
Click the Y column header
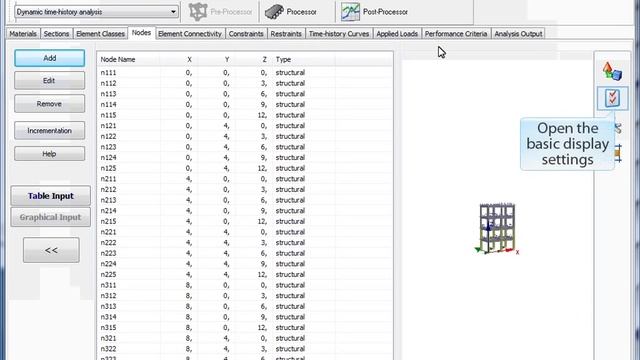click(x=227, y=60)
